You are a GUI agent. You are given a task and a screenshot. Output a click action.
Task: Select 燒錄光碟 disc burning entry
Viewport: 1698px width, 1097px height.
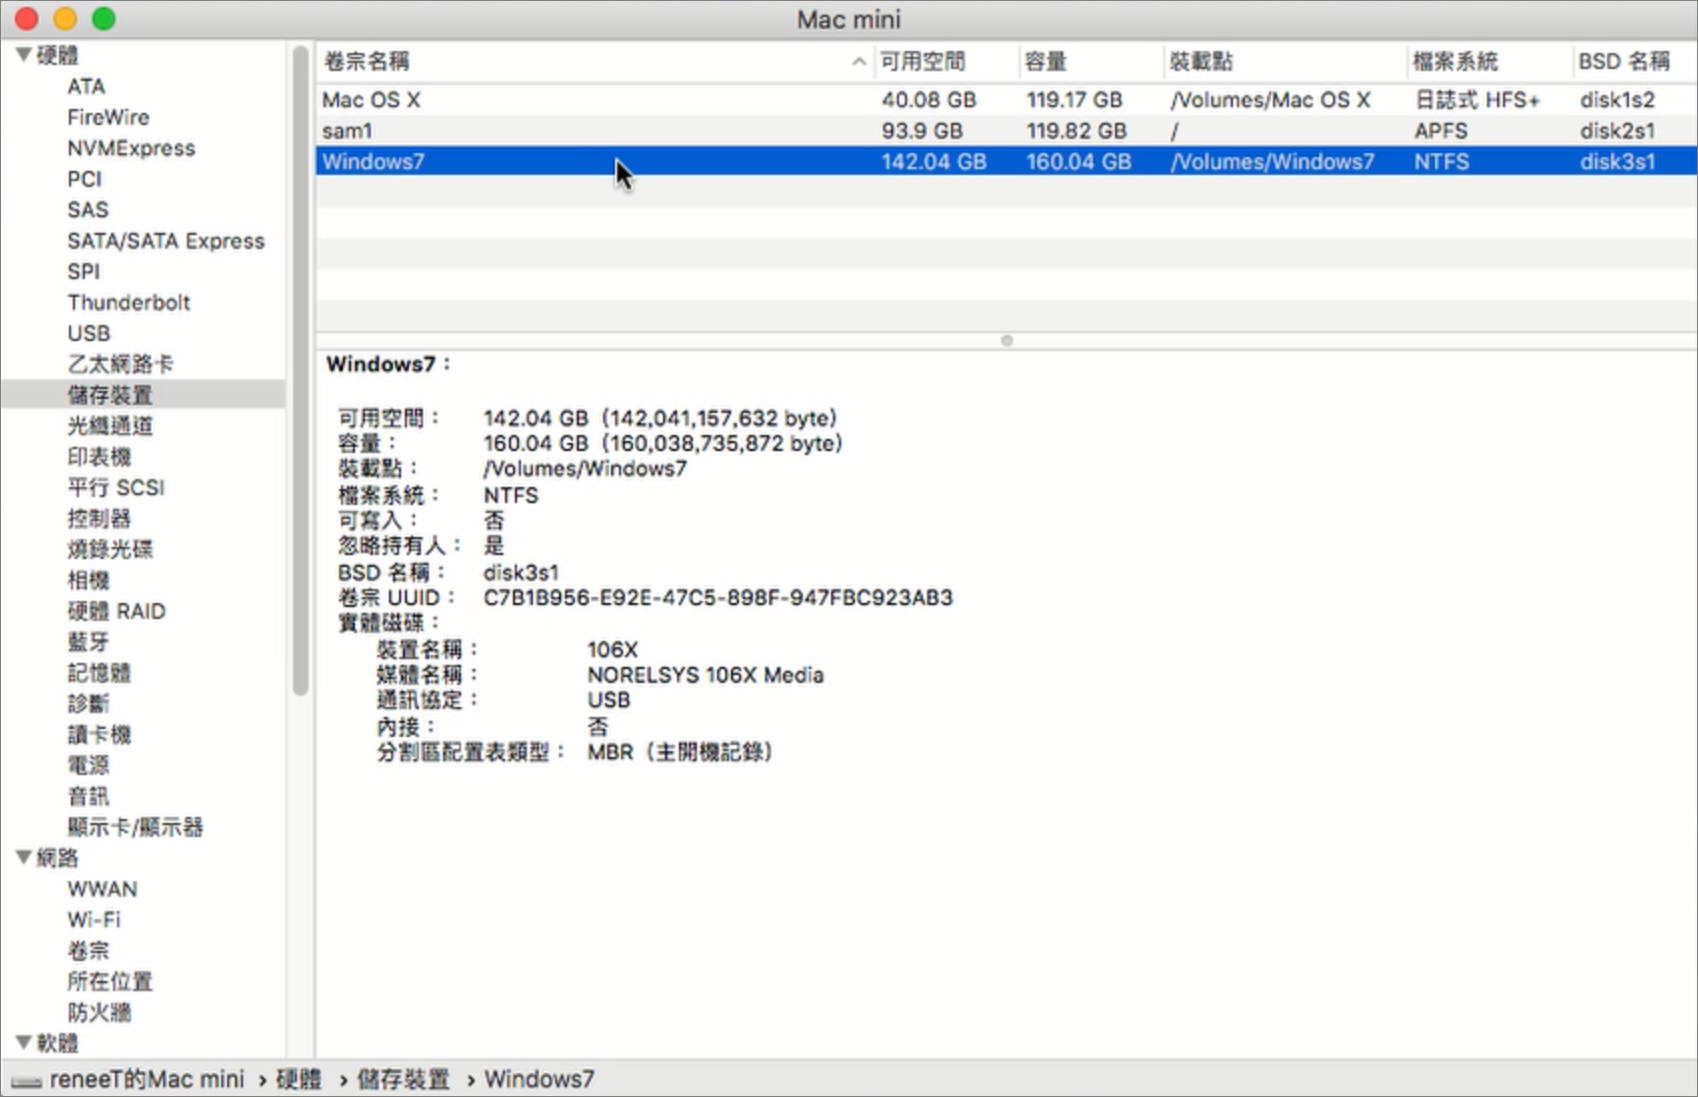[x=110, y=550]
